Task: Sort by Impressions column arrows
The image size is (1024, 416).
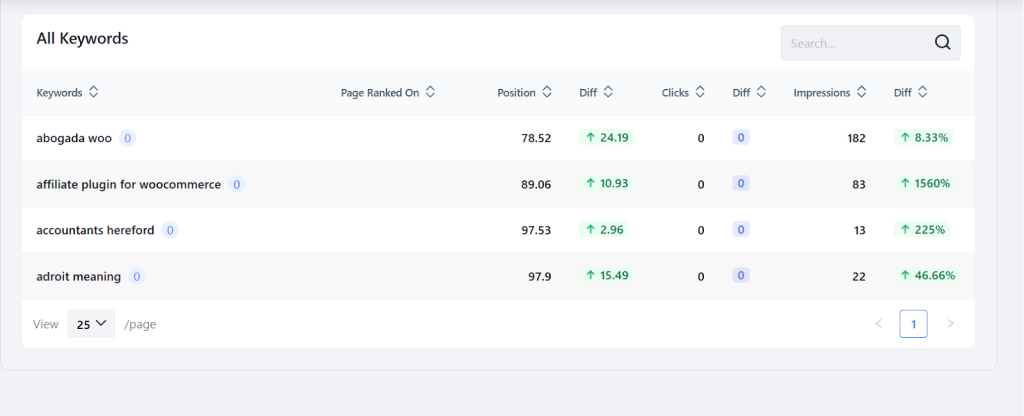Action: point(861,92)
